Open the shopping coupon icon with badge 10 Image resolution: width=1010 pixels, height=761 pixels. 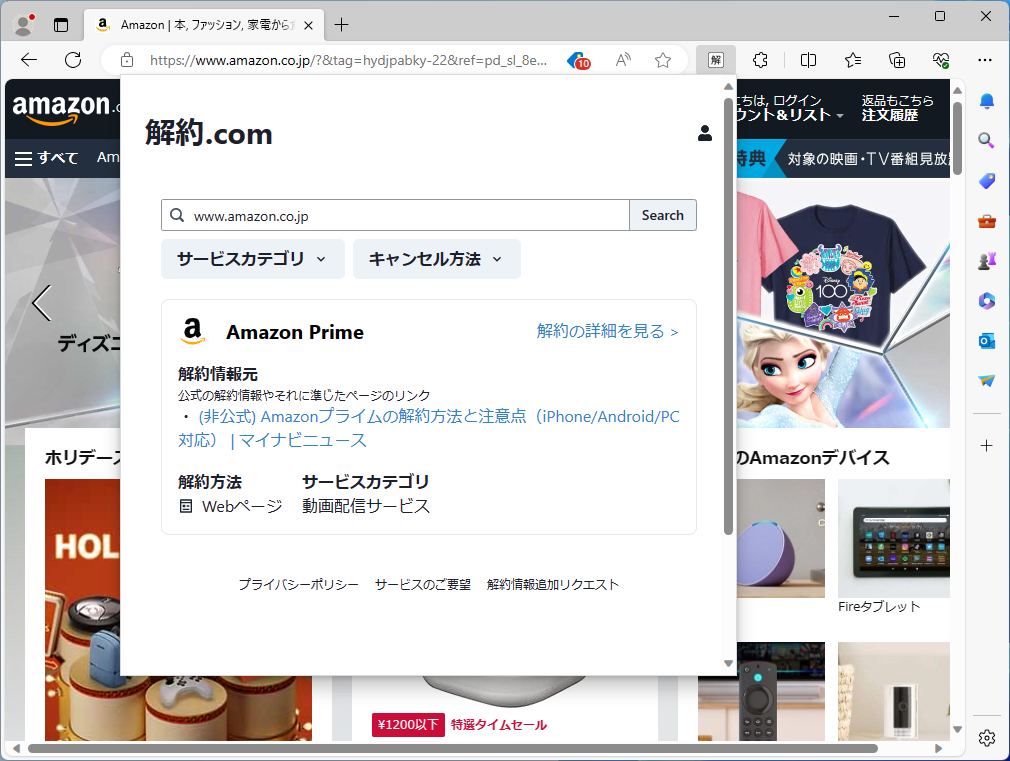[x=578, y=60]
